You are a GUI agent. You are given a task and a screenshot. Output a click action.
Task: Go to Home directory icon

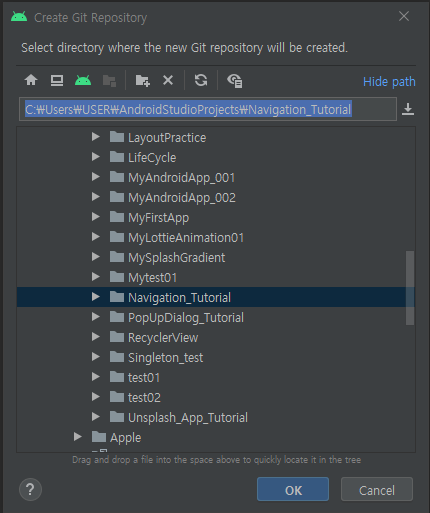coord(31,80)
